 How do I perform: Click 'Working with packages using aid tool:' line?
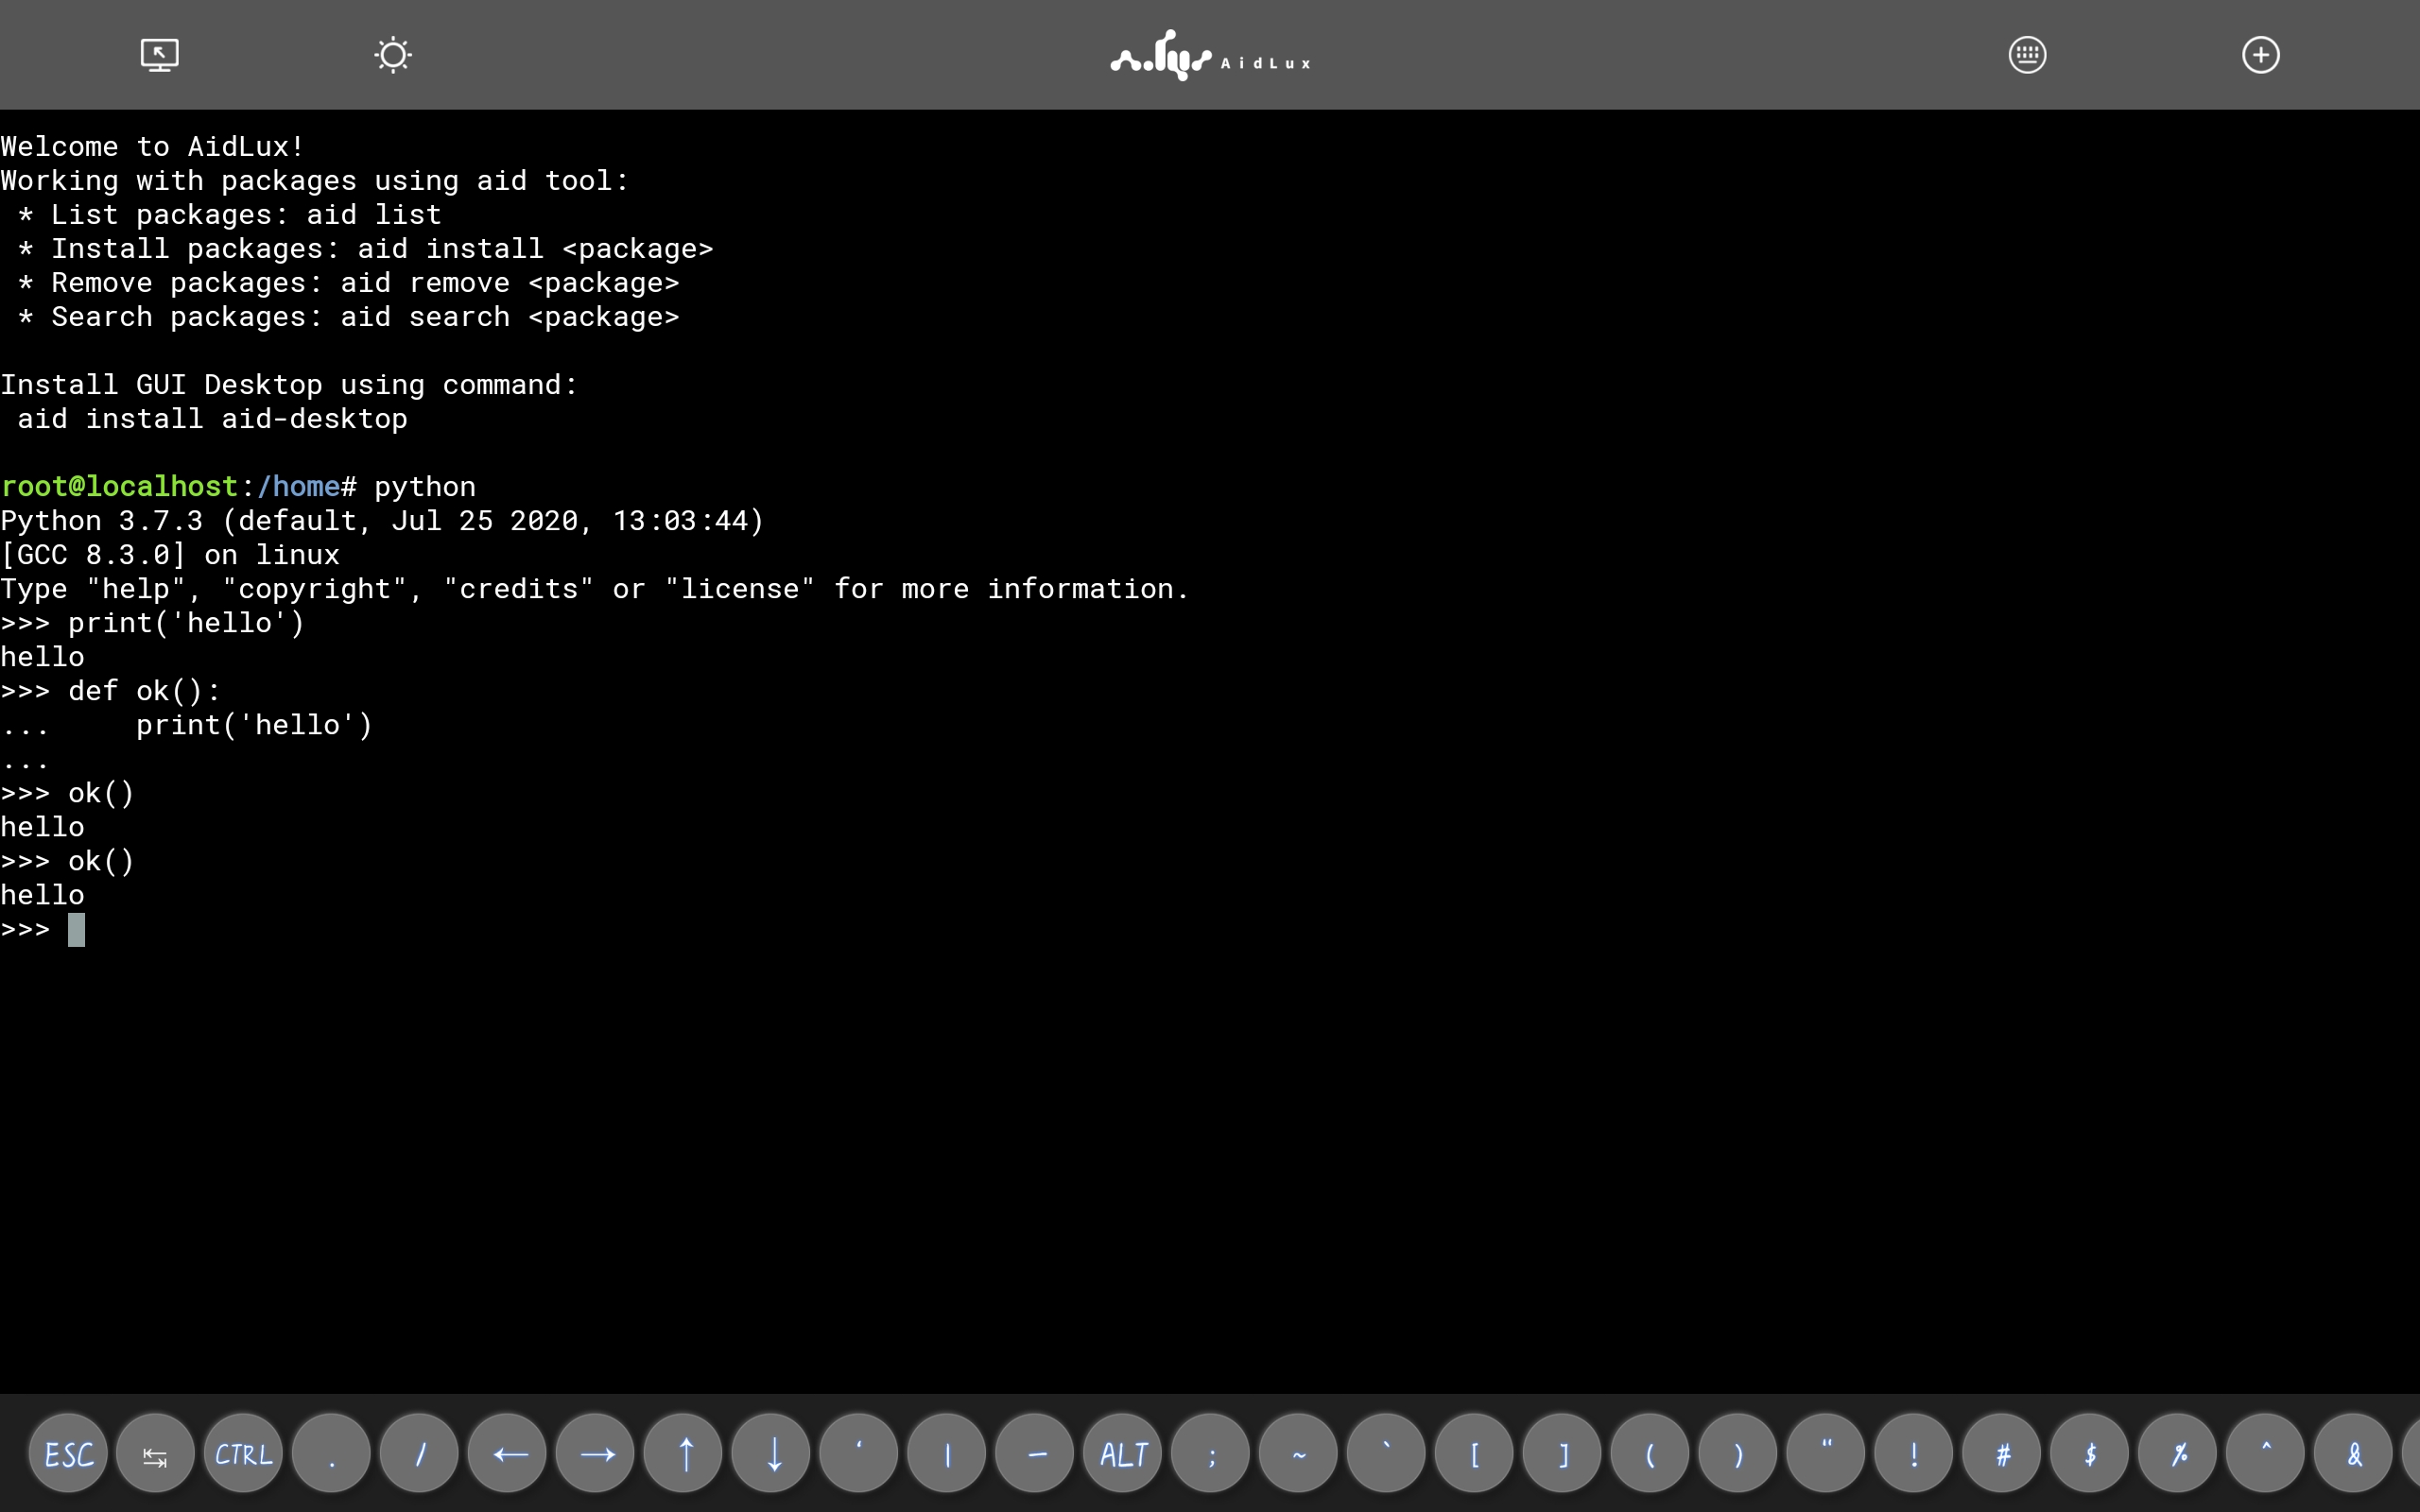pos(314,181)
